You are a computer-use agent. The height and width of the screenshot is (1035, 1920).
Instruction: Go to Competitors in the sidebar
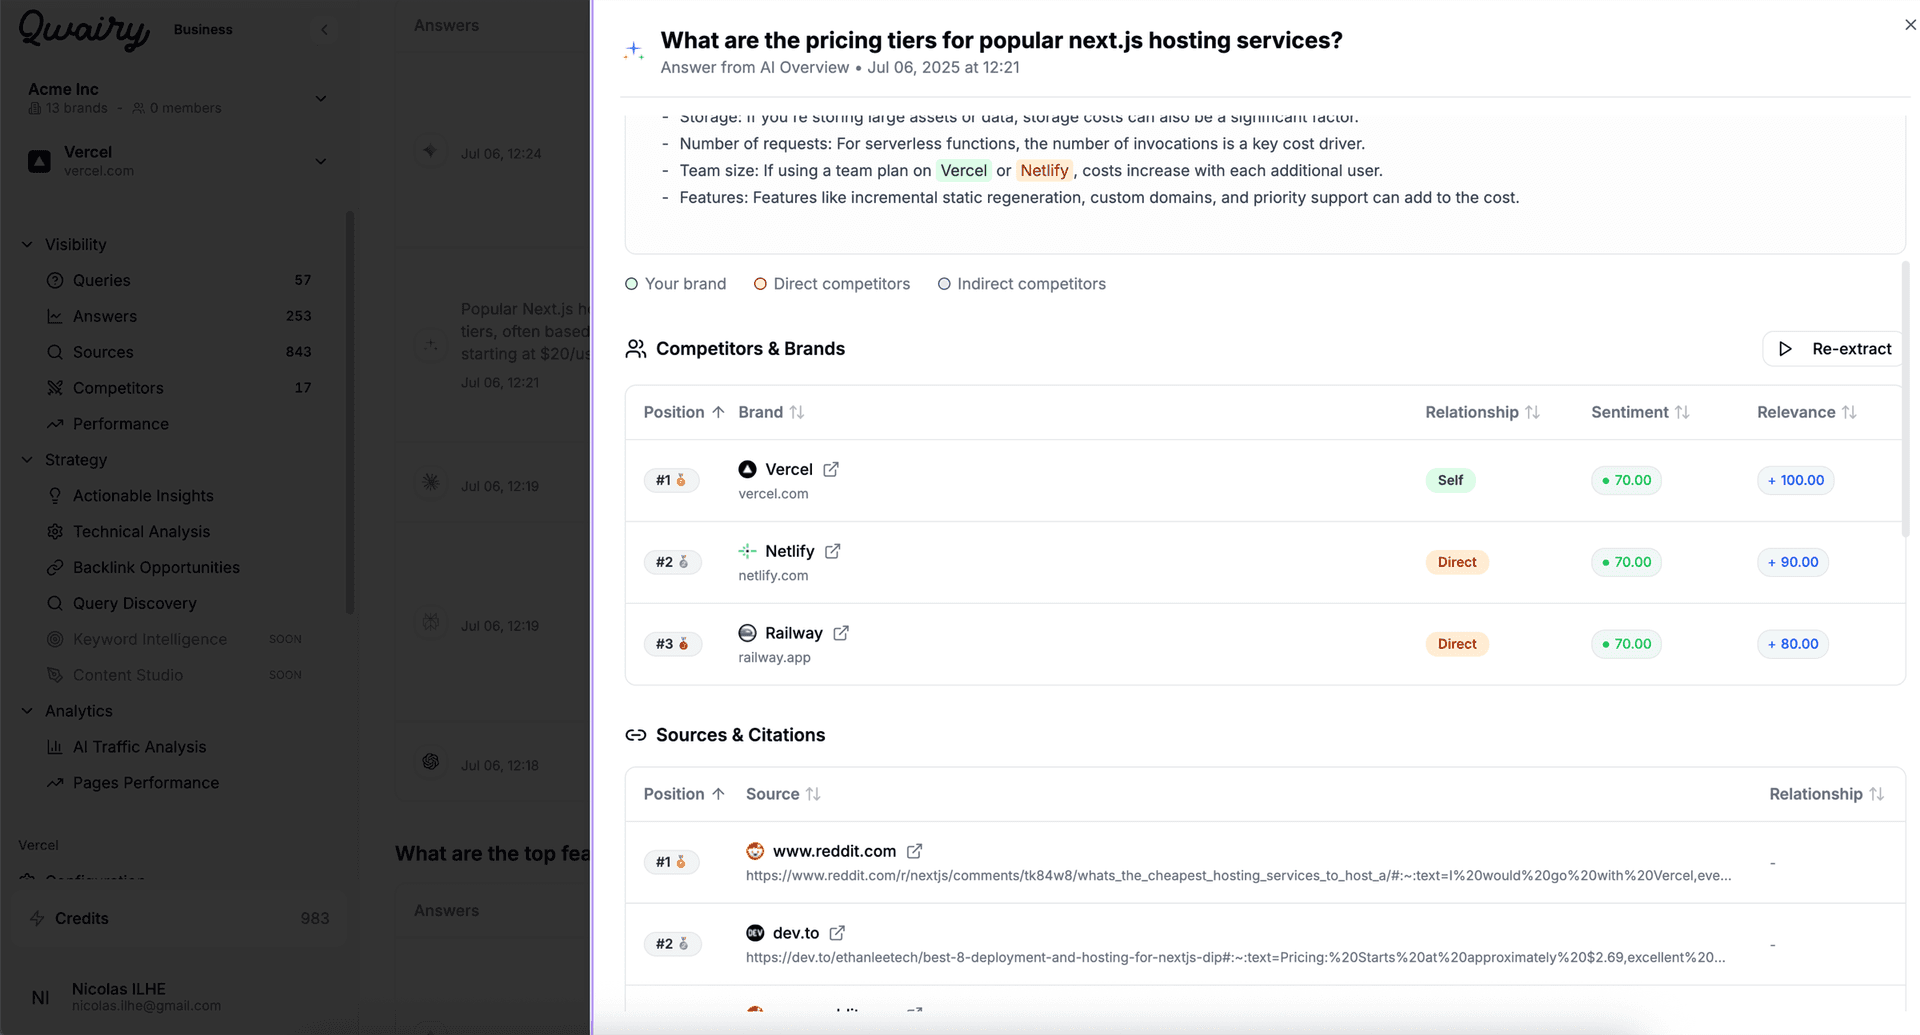118,388
